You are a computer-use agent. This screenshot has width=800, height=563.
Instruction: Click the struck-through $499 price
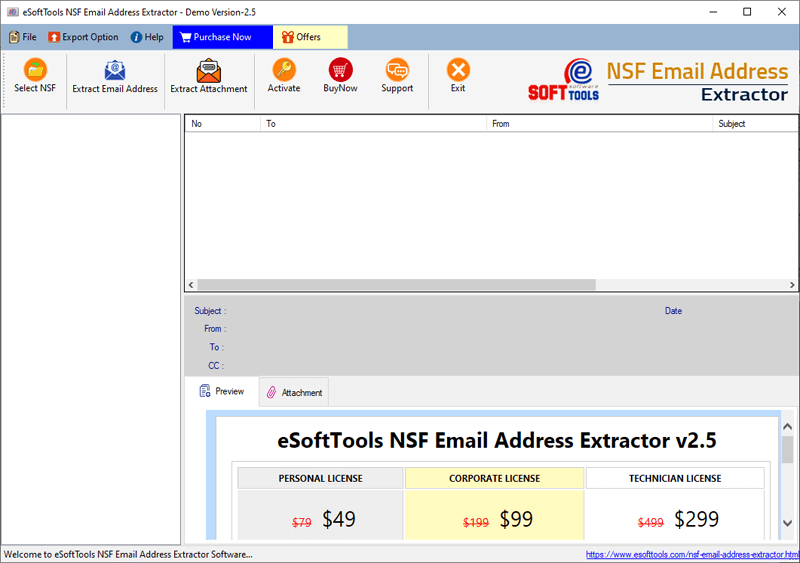(651, 522)
